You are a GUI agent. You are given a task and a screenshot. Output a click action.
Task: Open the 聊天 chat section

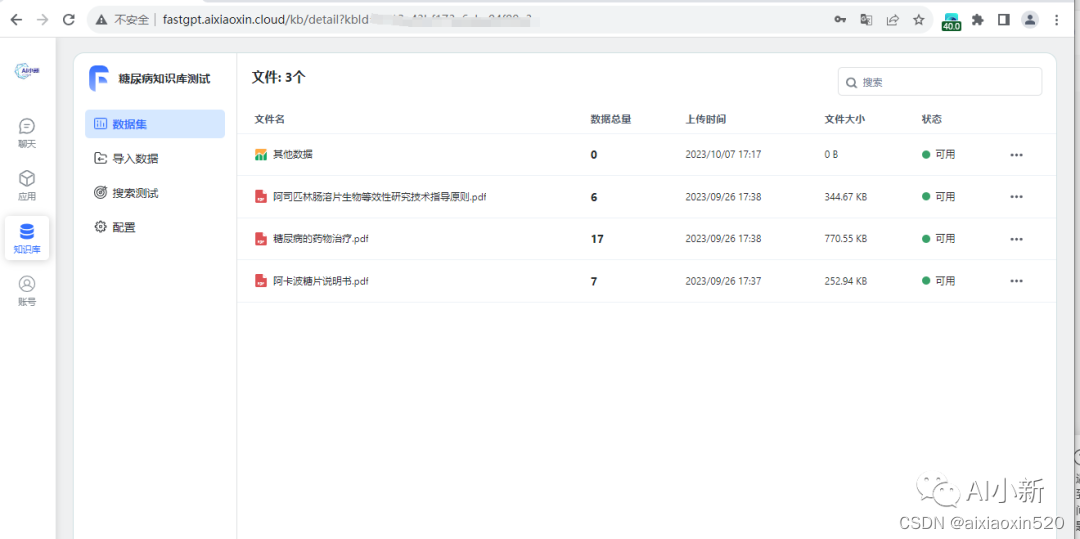pyautogui.click(x=27, y=134)
